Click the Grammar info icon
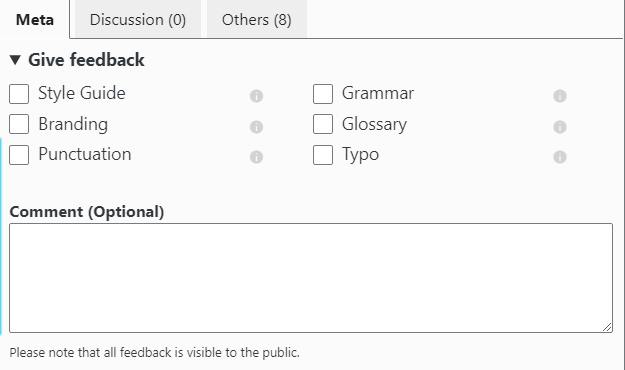625x370 pixels. click(x=560, y=96)
